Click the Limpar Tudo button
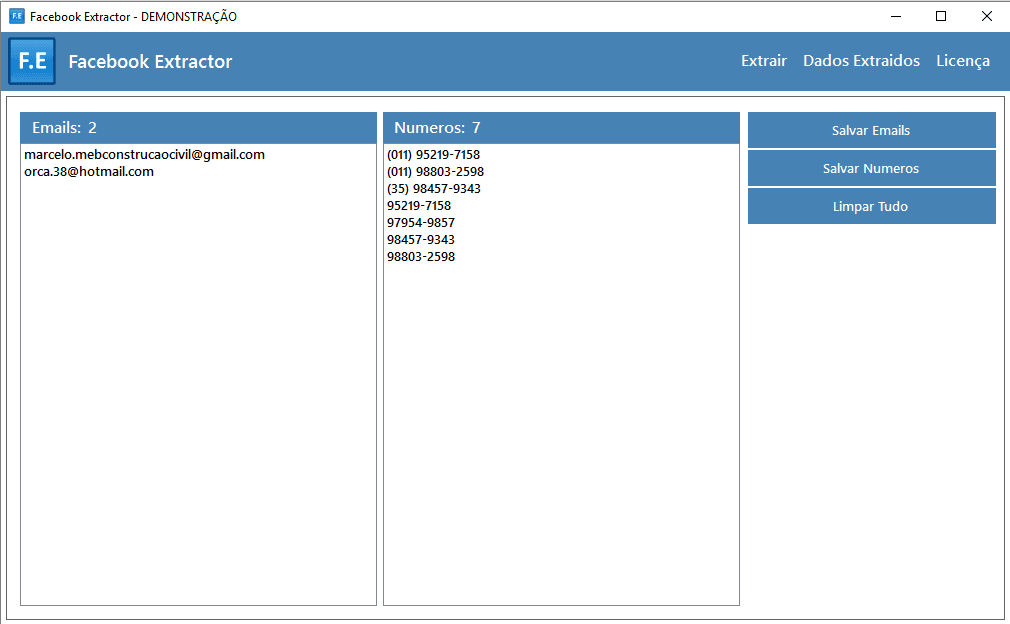The image size is (1010, 624). (872, 206)
